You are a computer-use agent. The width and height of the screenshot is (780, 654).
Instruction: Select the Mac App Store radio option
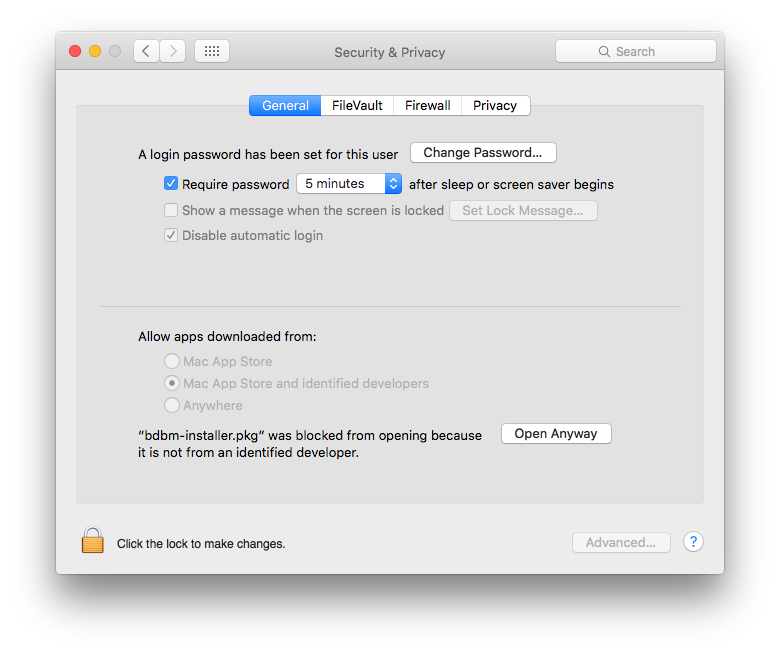coord(172,361)
